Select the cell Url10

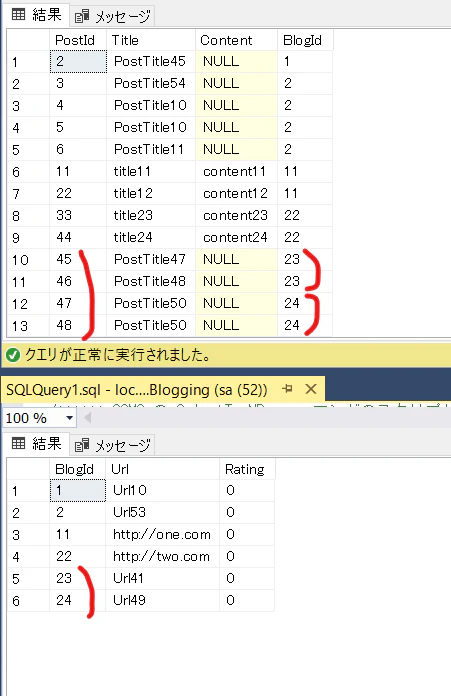coord(162,490)
